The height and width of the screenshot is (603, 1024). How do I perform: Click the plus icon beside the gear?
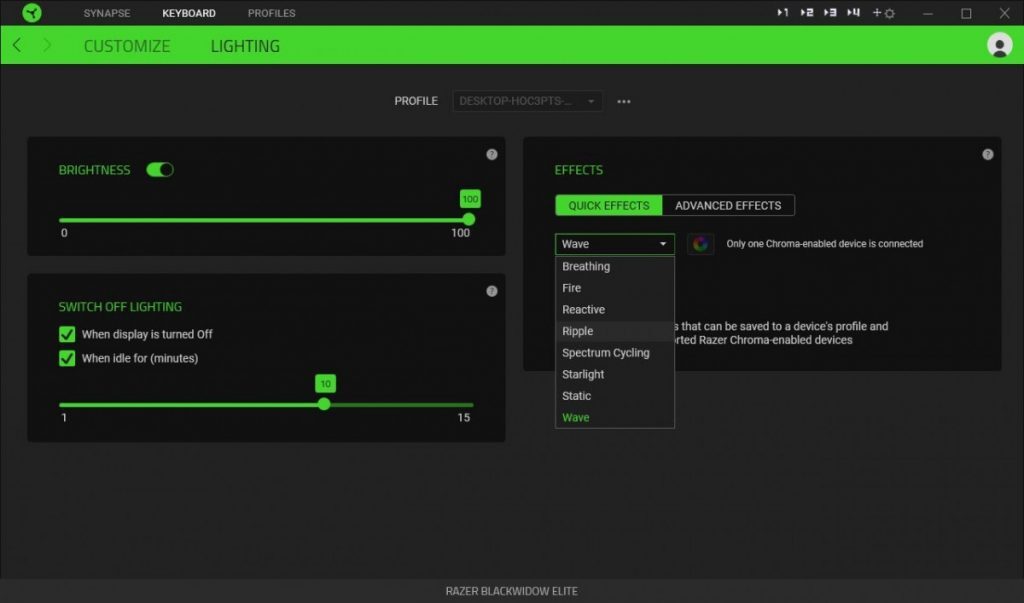point(876,12)
